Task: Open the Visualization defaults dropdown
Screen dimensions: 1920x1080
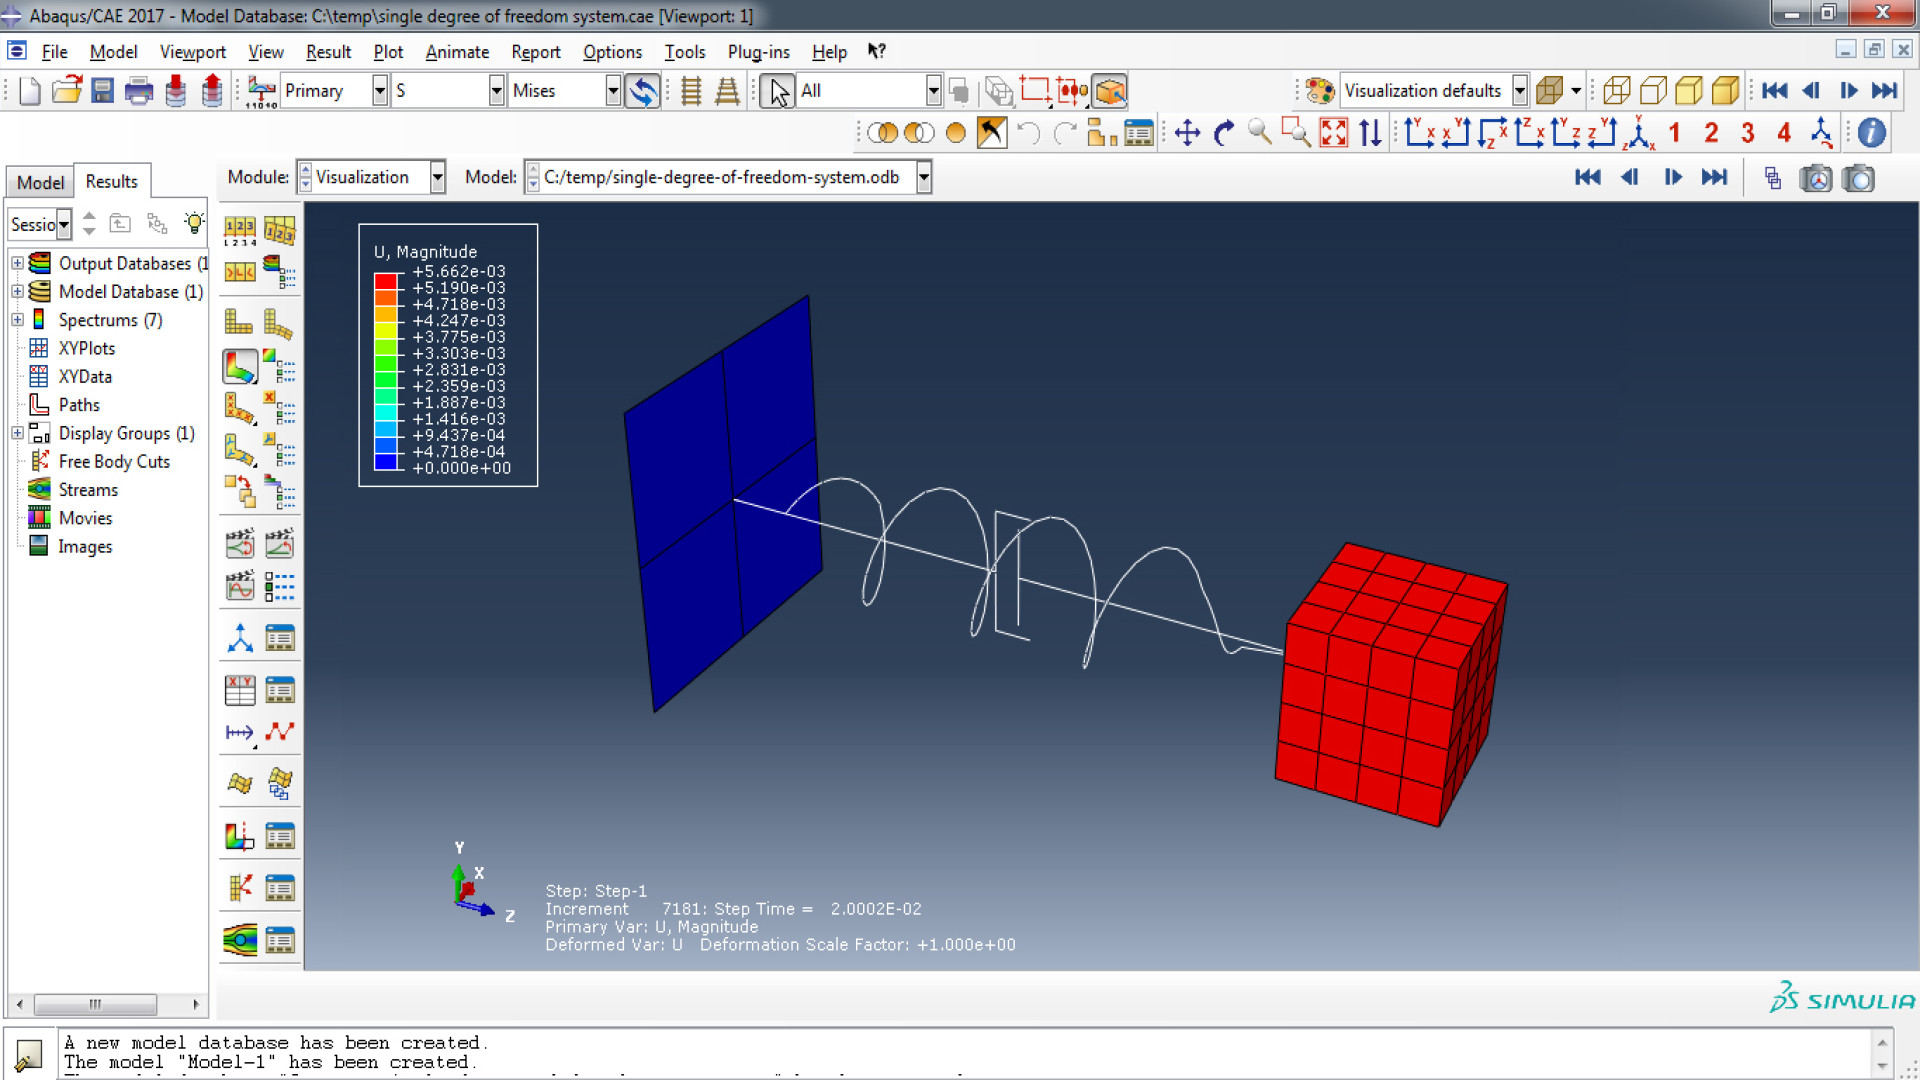Action: [x=1519, y=91]
